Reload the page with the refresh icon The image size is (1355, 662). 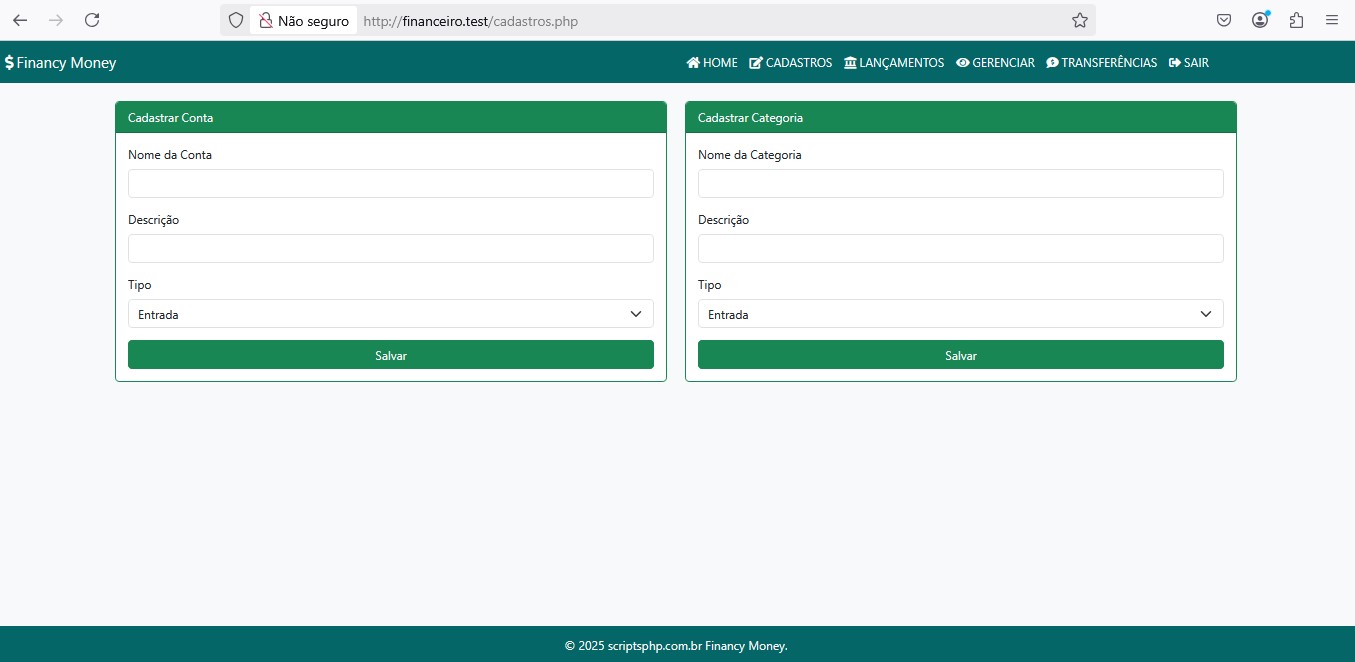point(92,20)
